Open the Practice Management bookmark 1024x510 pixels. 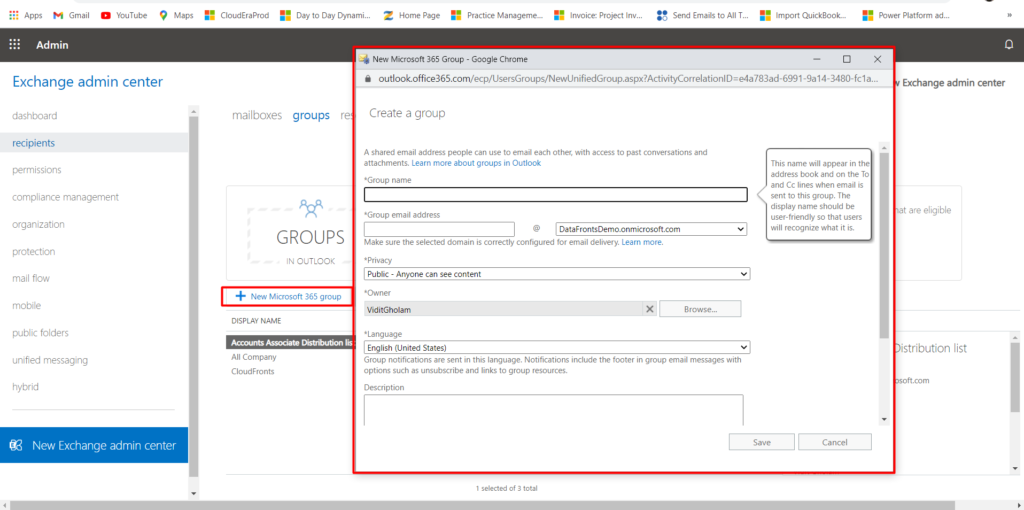497,15
